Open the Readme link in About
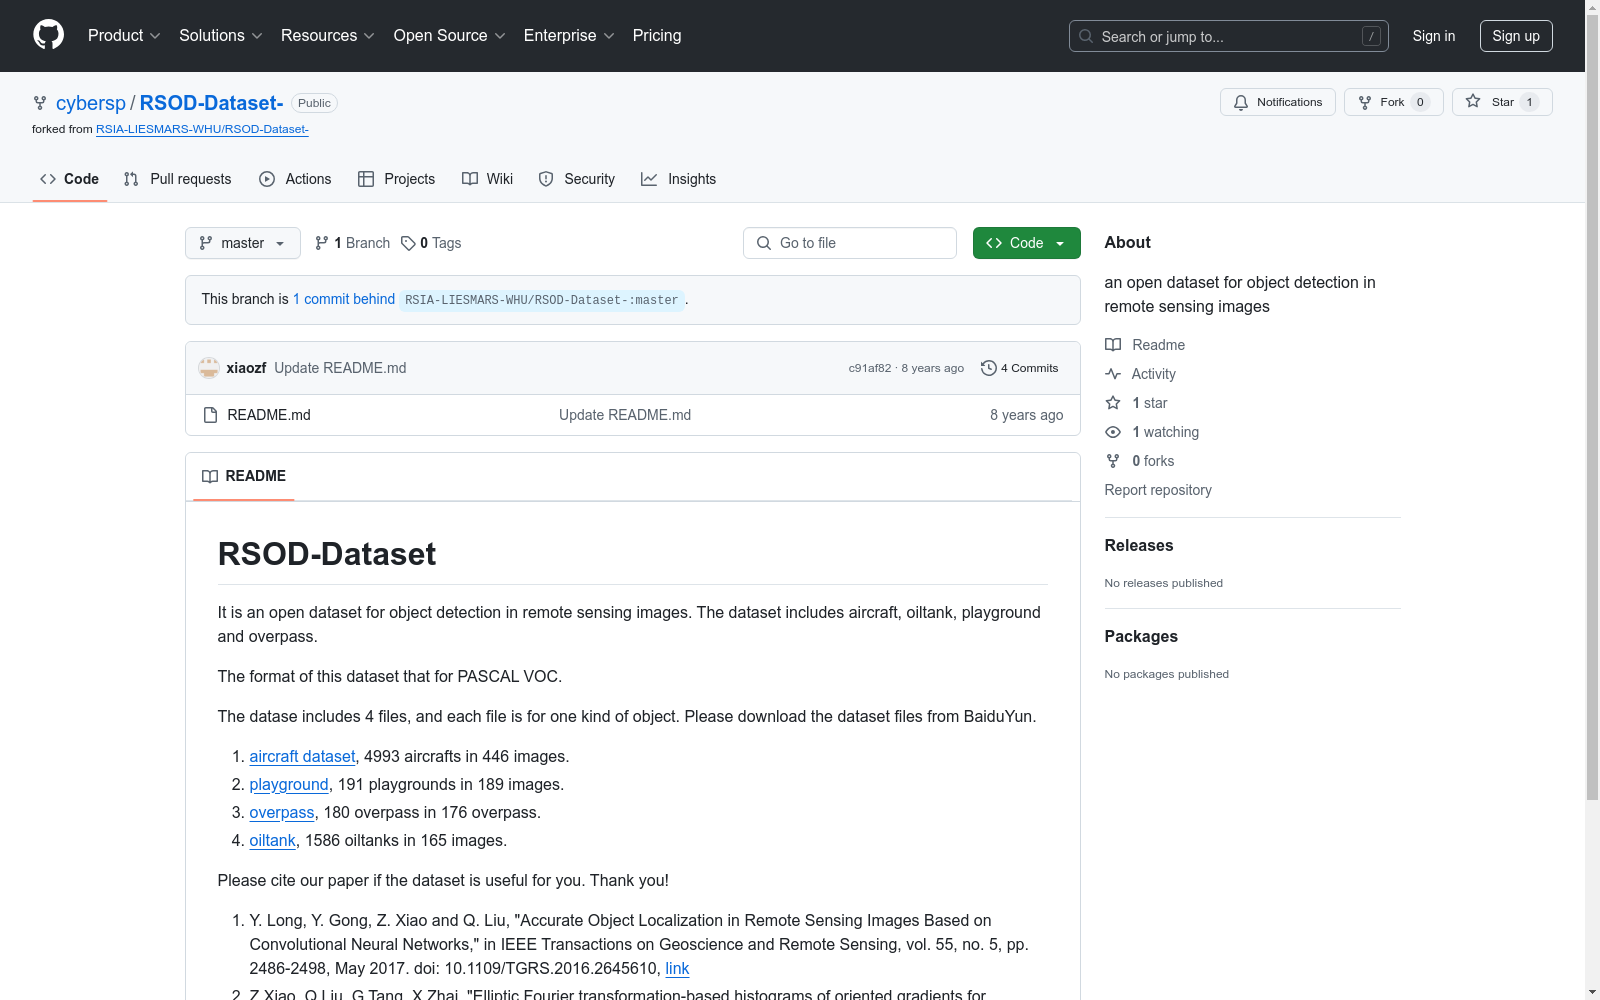Image resolution: width=1600 pixels, height=1000 pixels. pos(1145,345)
